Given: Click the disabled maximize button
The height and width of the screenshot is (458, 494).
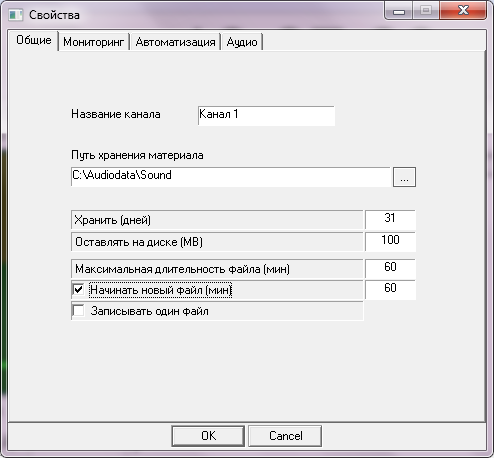Looking at the screenshot, I should (x=426, y=11).
